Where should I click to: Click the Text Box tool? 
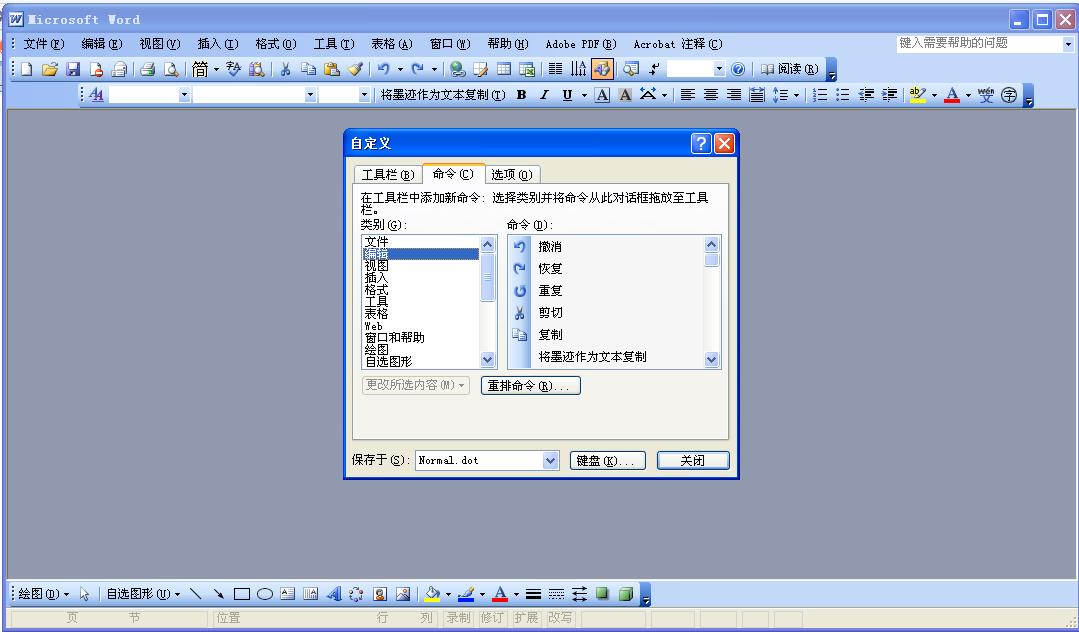coord(287,593)
